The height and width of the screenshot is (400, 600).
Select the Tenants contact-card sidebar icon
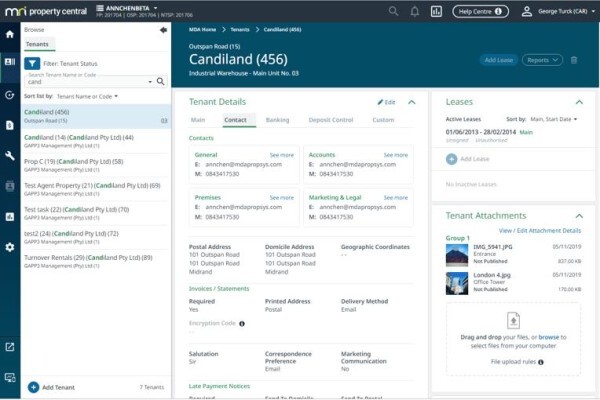pyautogui.click(x=10, y=62)
